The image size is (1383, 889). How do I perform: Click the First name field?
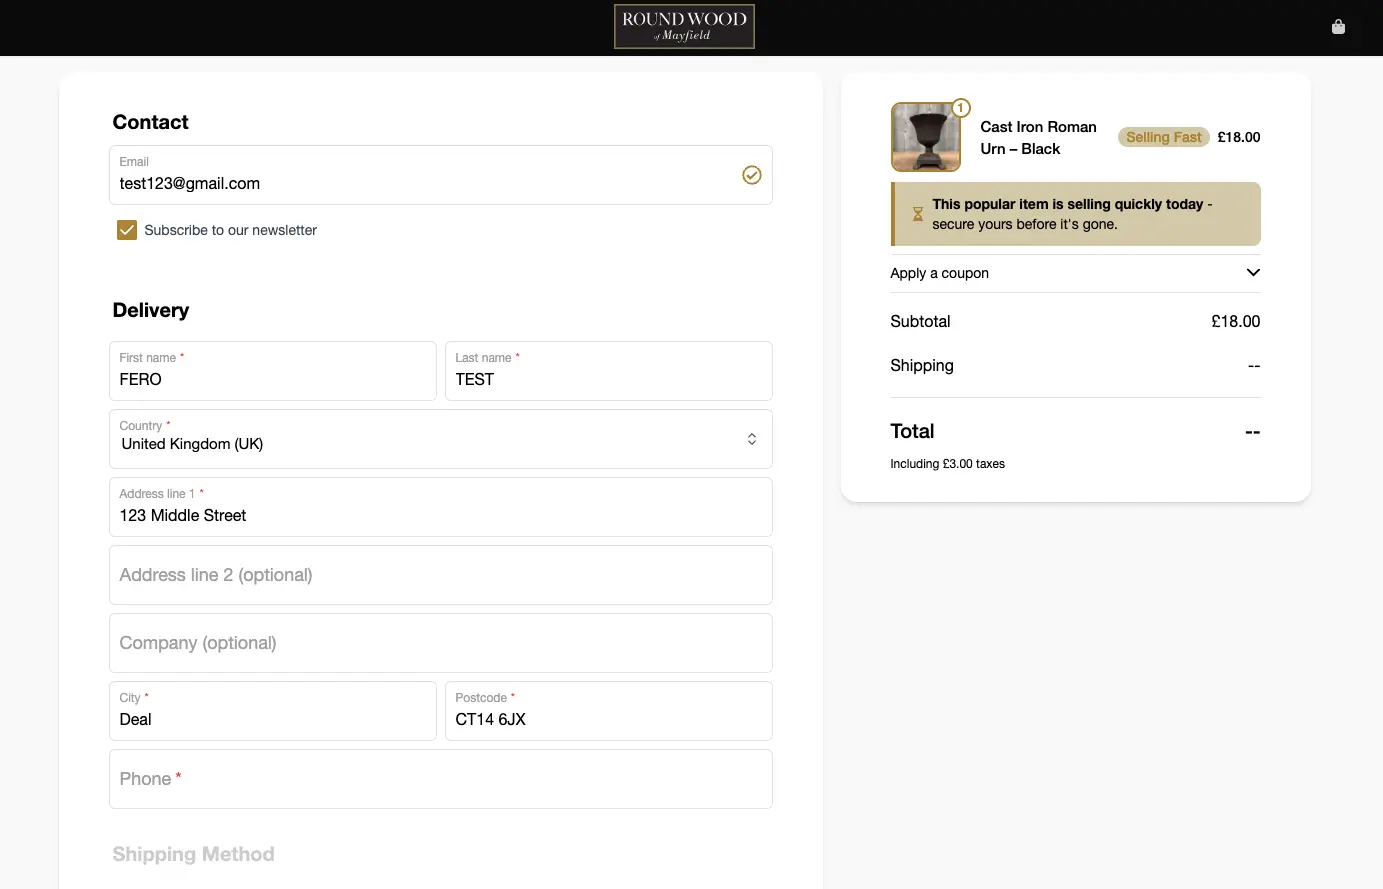(272, 379)
